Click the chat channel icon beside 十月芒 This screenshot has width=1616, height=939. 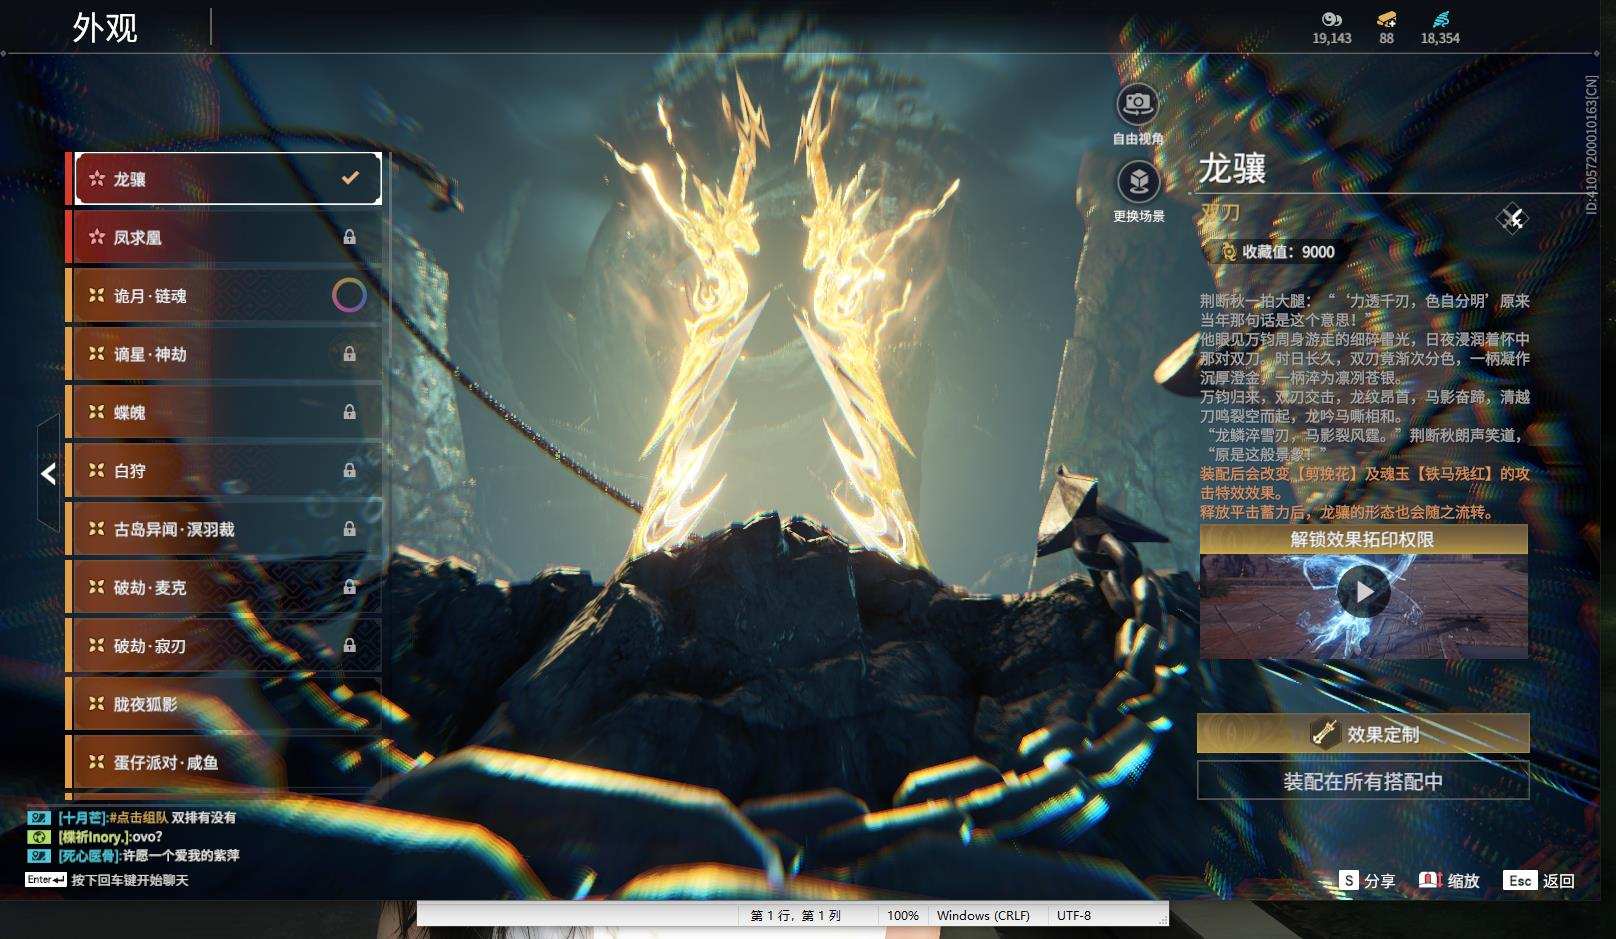39,818
